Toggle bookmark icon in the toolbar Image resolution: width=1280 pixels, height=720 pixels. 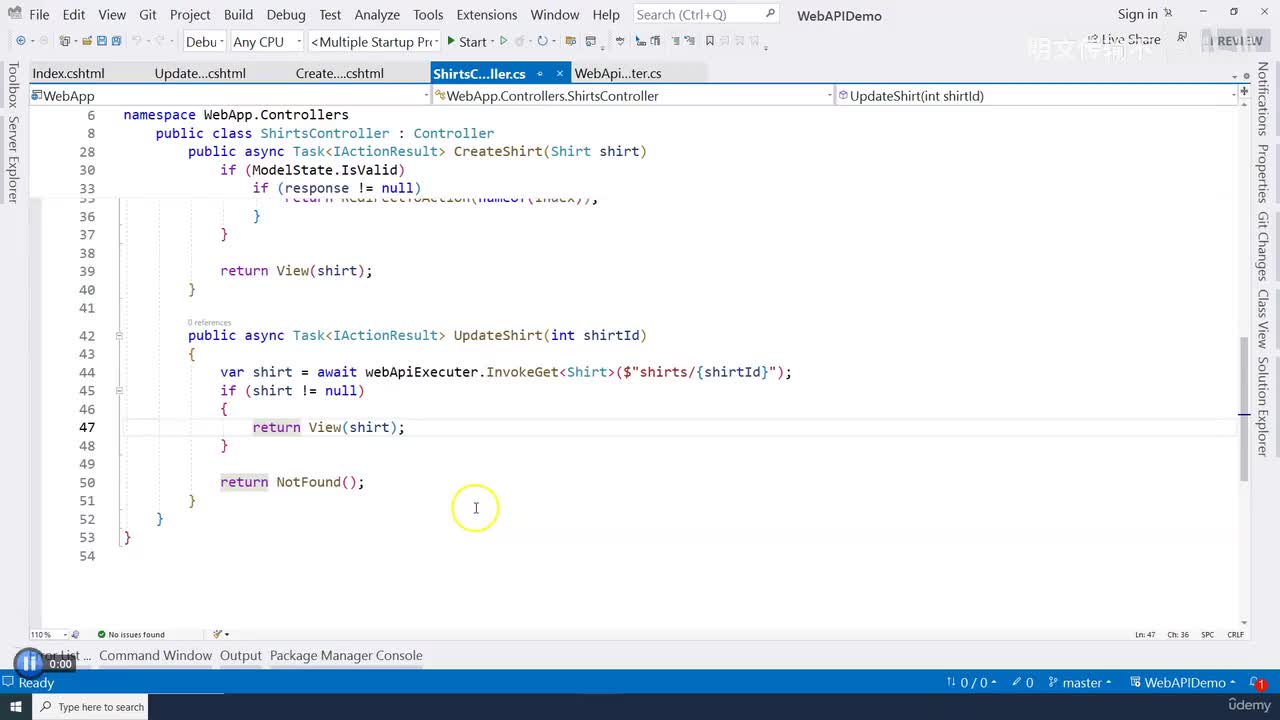pyautogui.click(x=710, y=41)
